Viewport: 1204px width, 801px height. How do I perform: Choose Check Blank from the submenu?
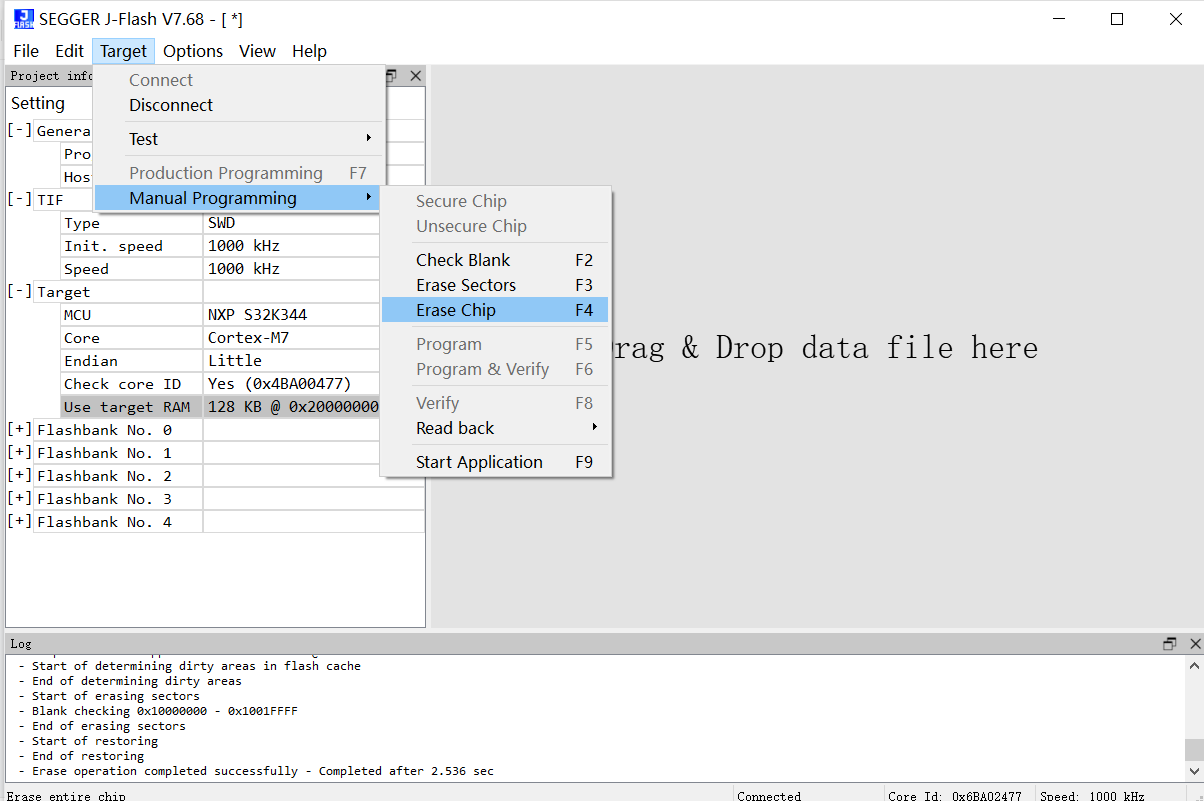tap(463, 260)
